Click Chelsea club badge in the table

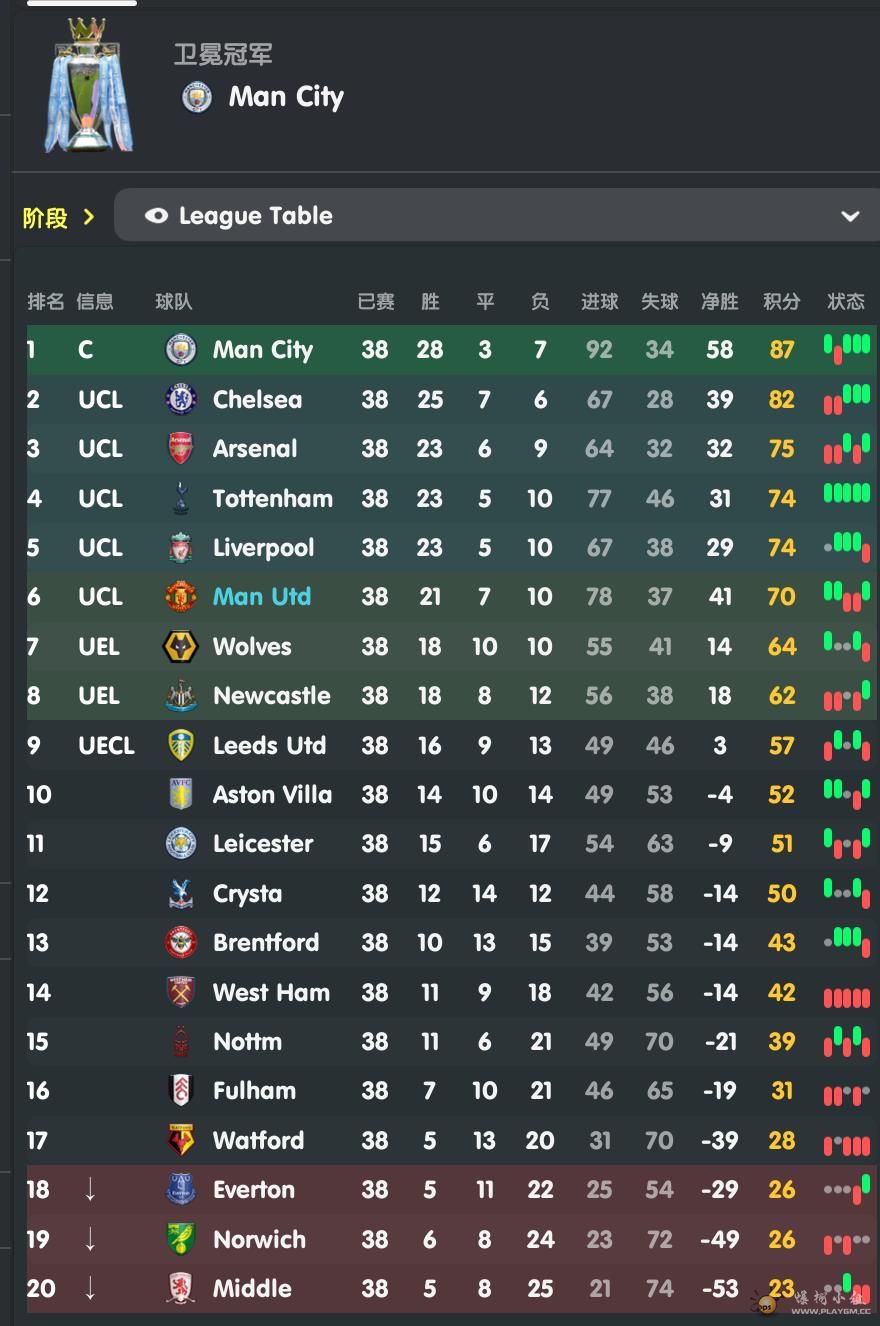point(181,399)
